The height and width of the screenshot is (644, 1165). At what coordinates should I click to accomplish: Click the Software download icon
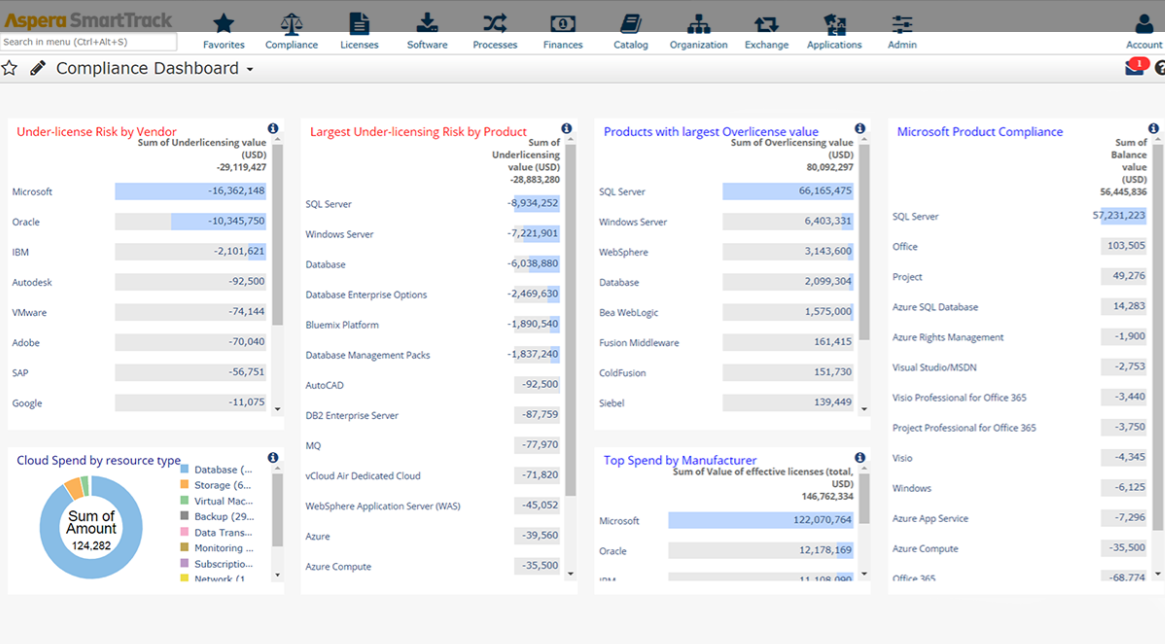click(427, 22)
